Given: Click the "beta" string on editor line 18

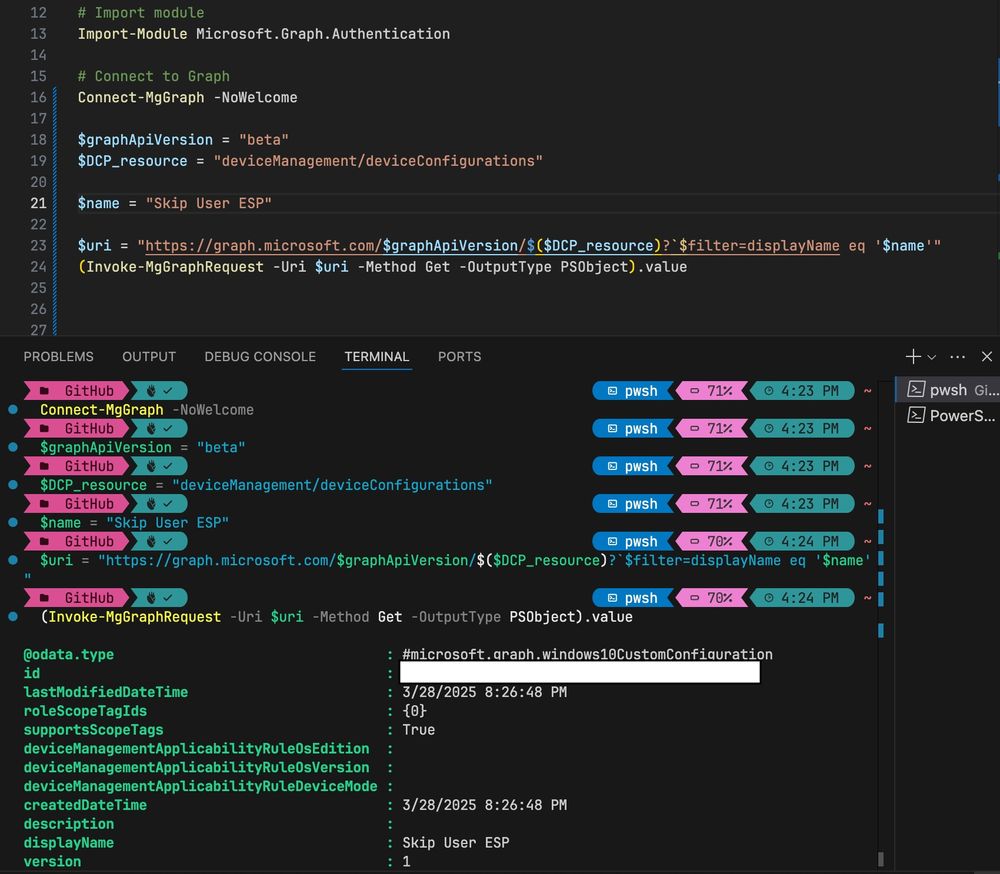Looking at the screenshot, I should point(264,140).
